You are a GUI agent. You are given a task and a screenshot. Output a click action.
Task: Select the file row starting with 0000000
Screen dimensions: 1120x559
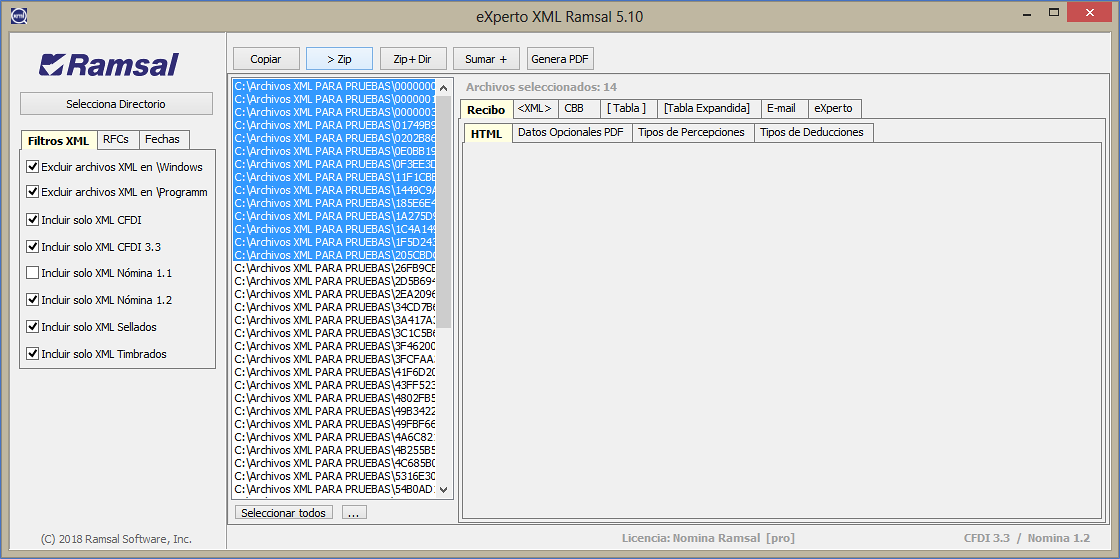point(334,86)
